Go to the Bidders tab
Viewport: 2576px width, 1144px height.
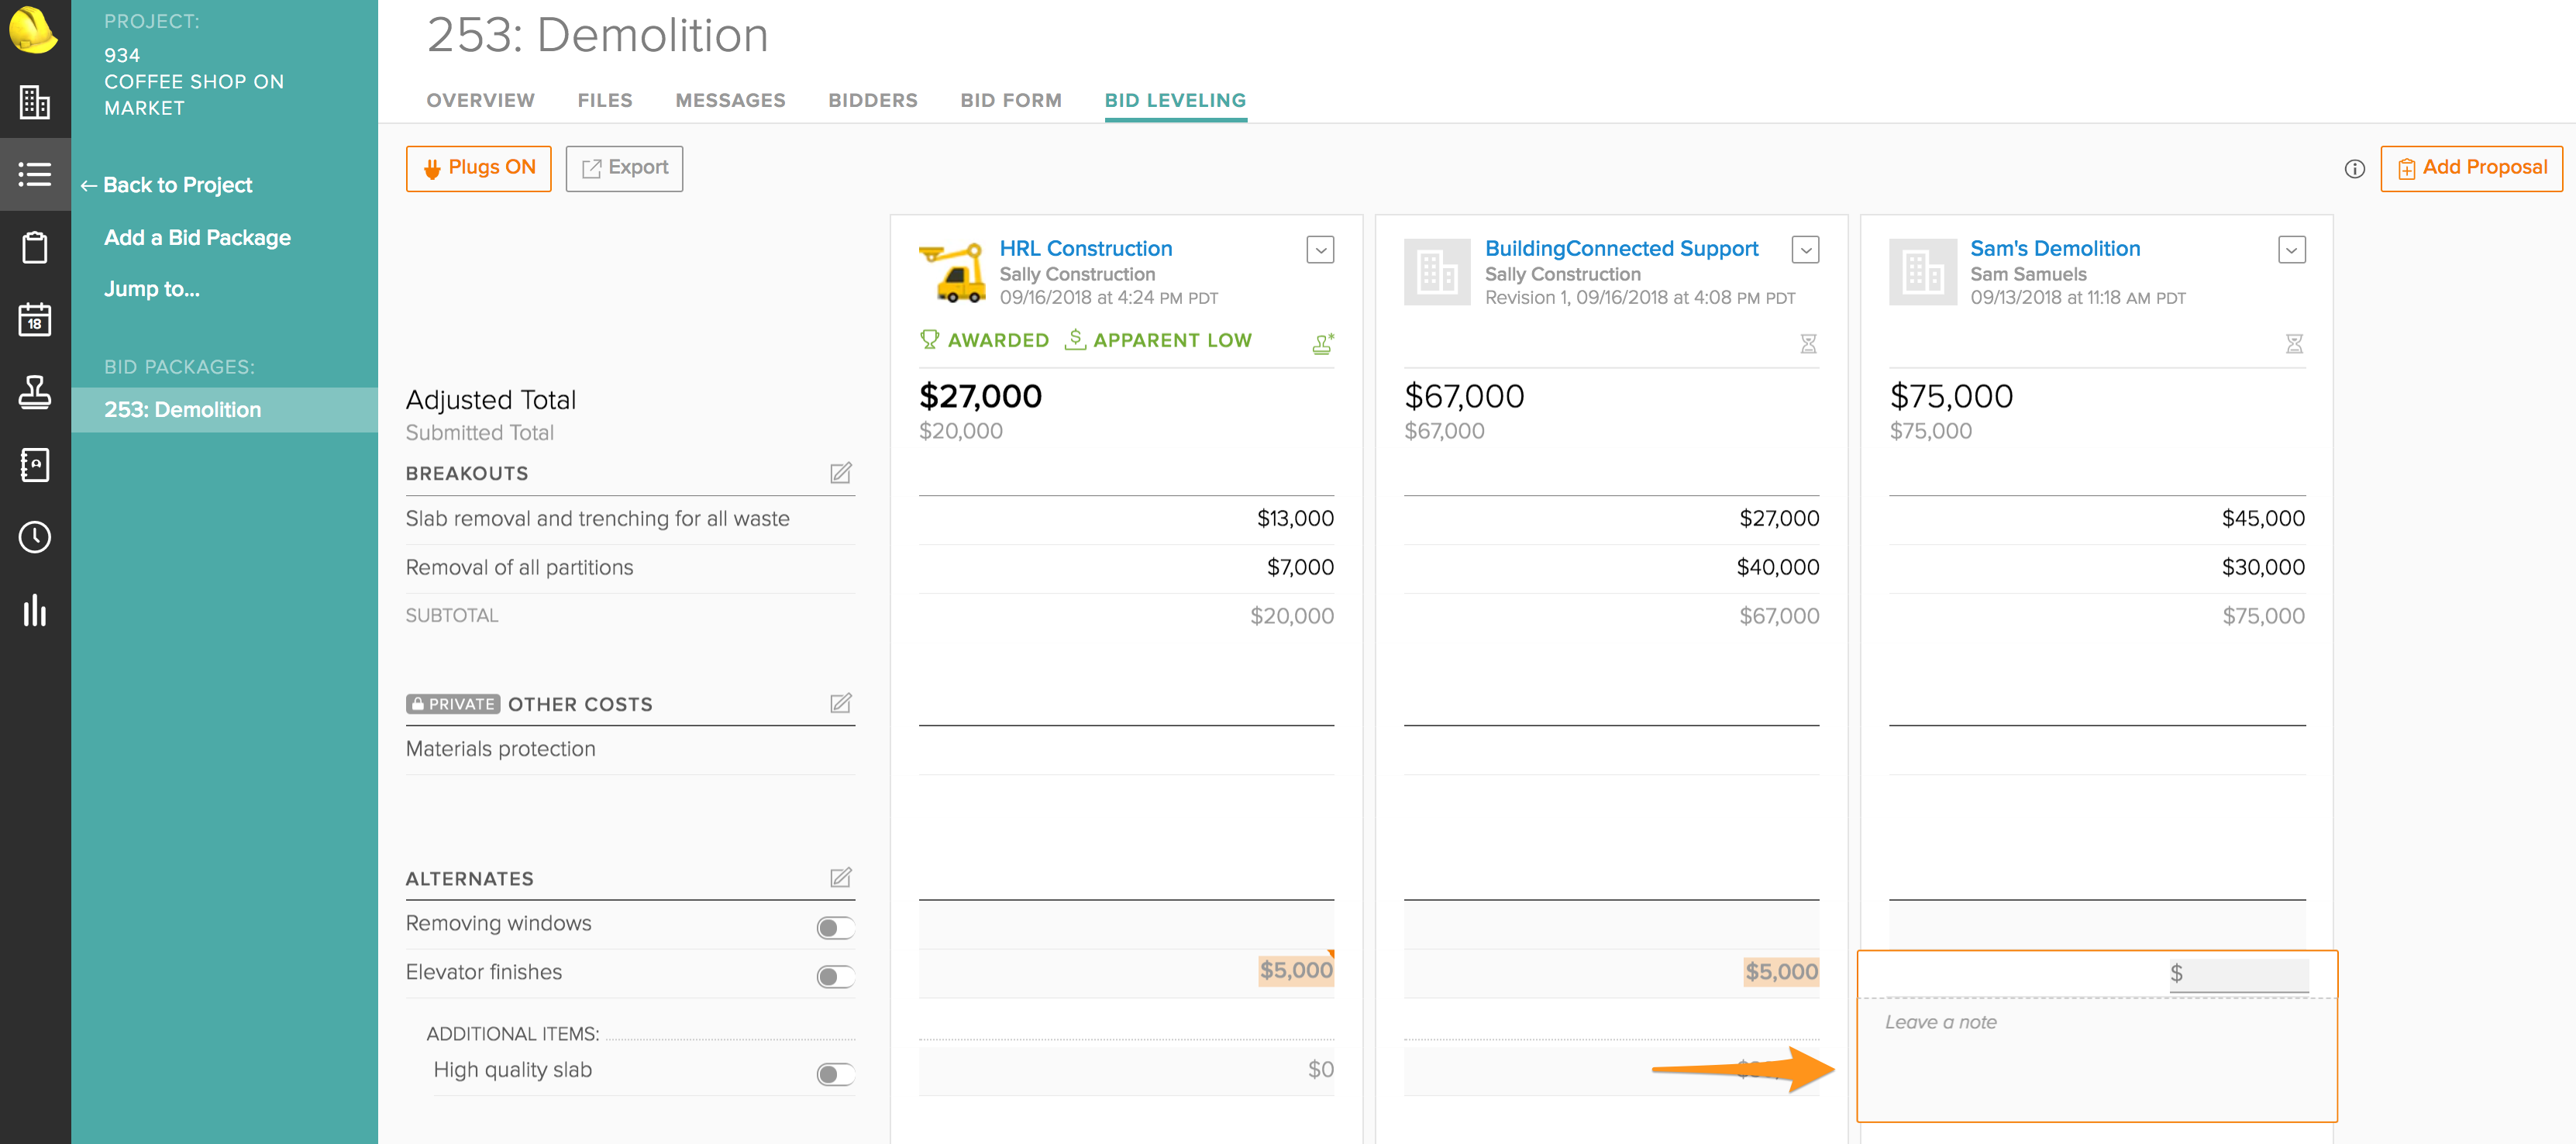[x=872, y=100]
